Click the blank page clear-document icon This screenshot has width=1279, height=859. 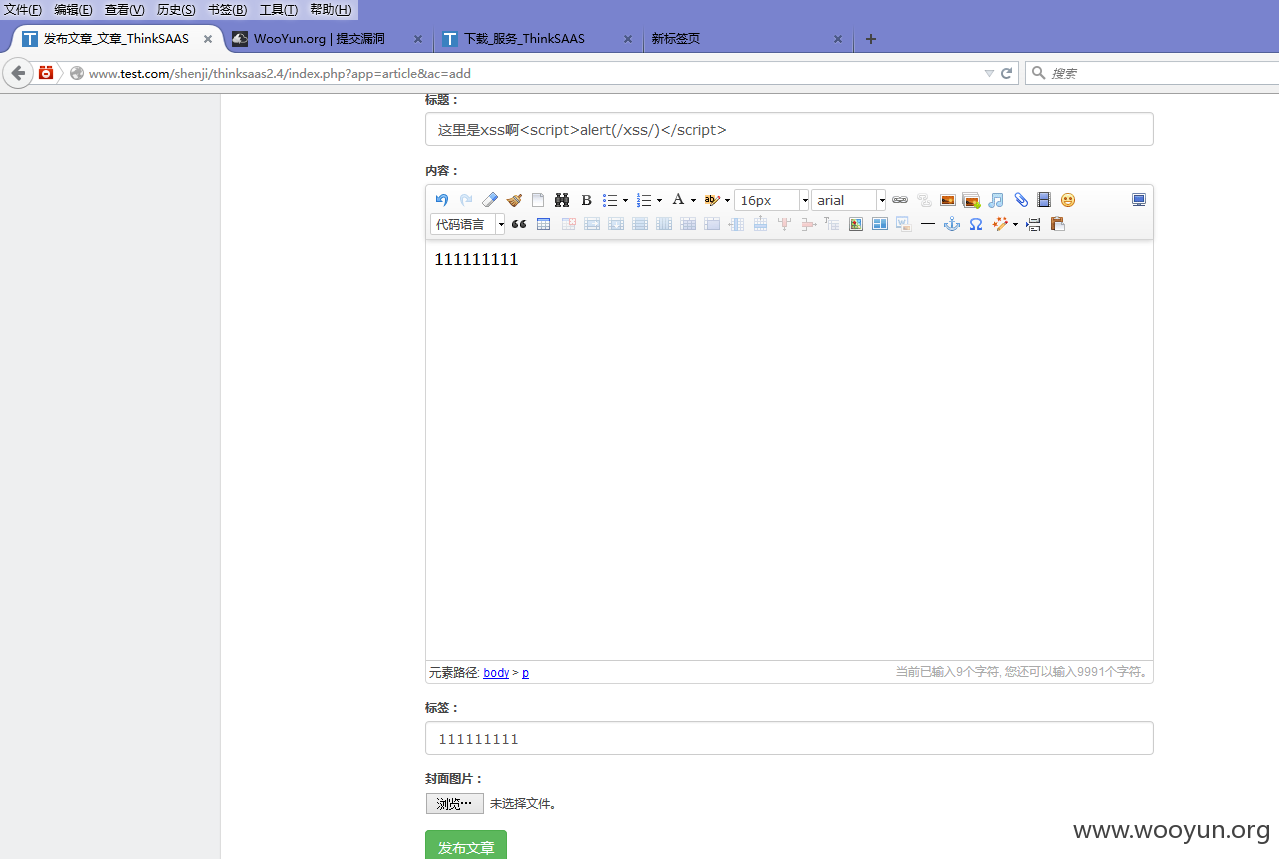[538, 200]
